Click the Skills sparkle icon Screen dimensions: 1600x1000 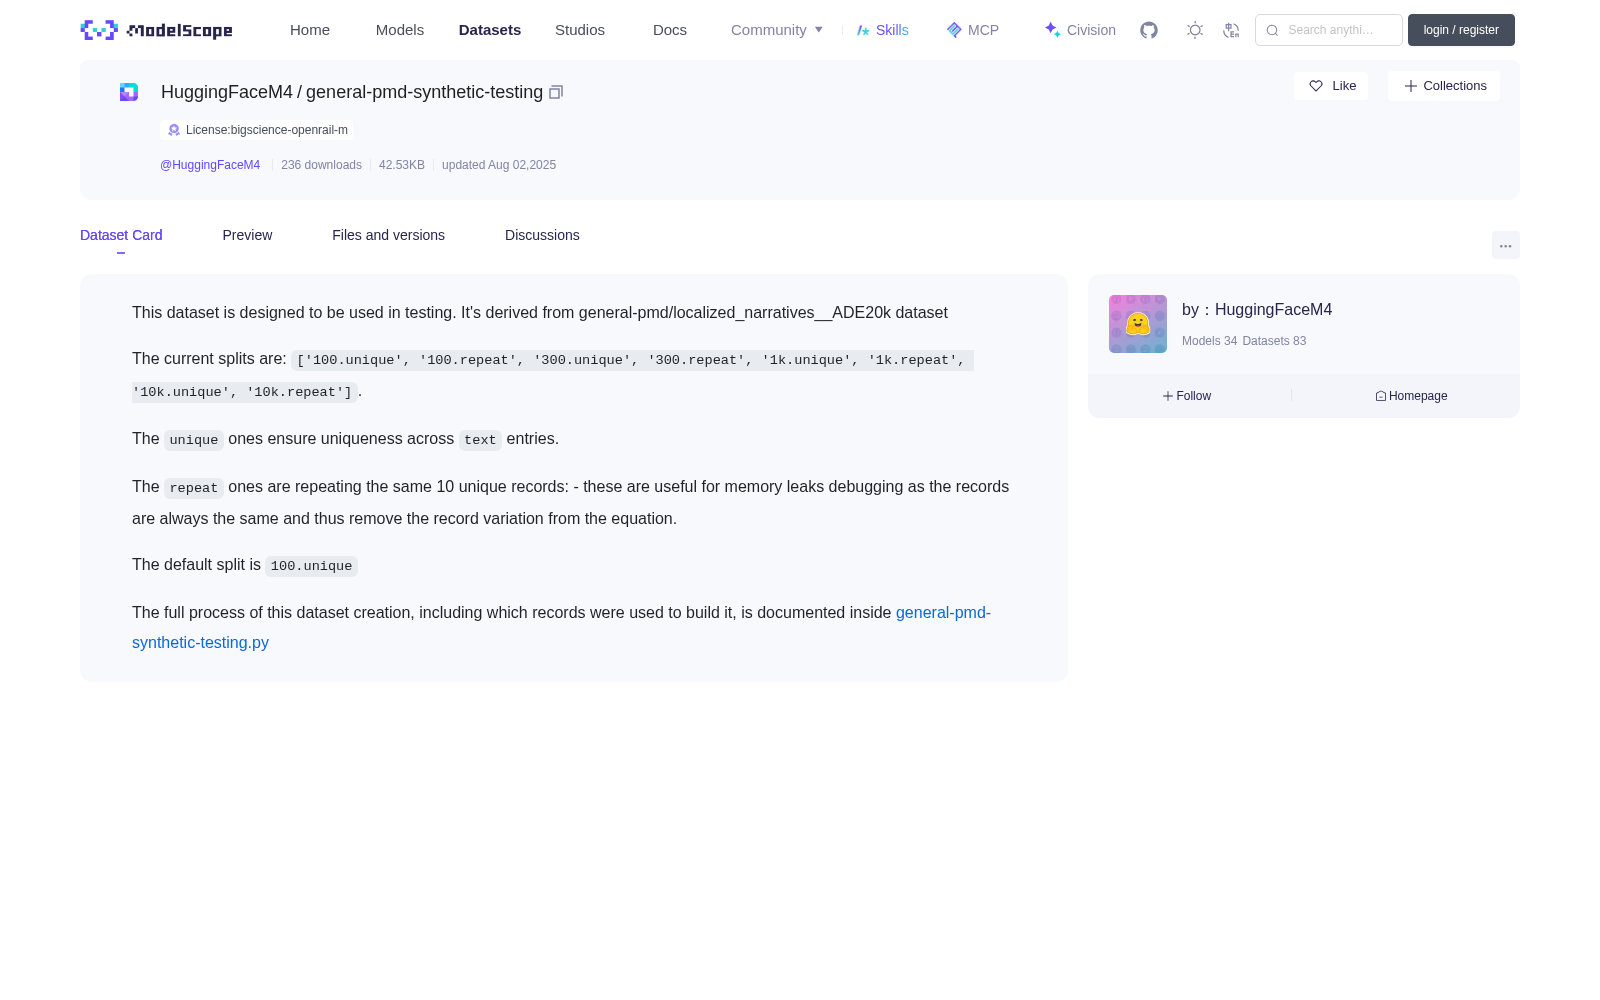[x=863, y=30]
